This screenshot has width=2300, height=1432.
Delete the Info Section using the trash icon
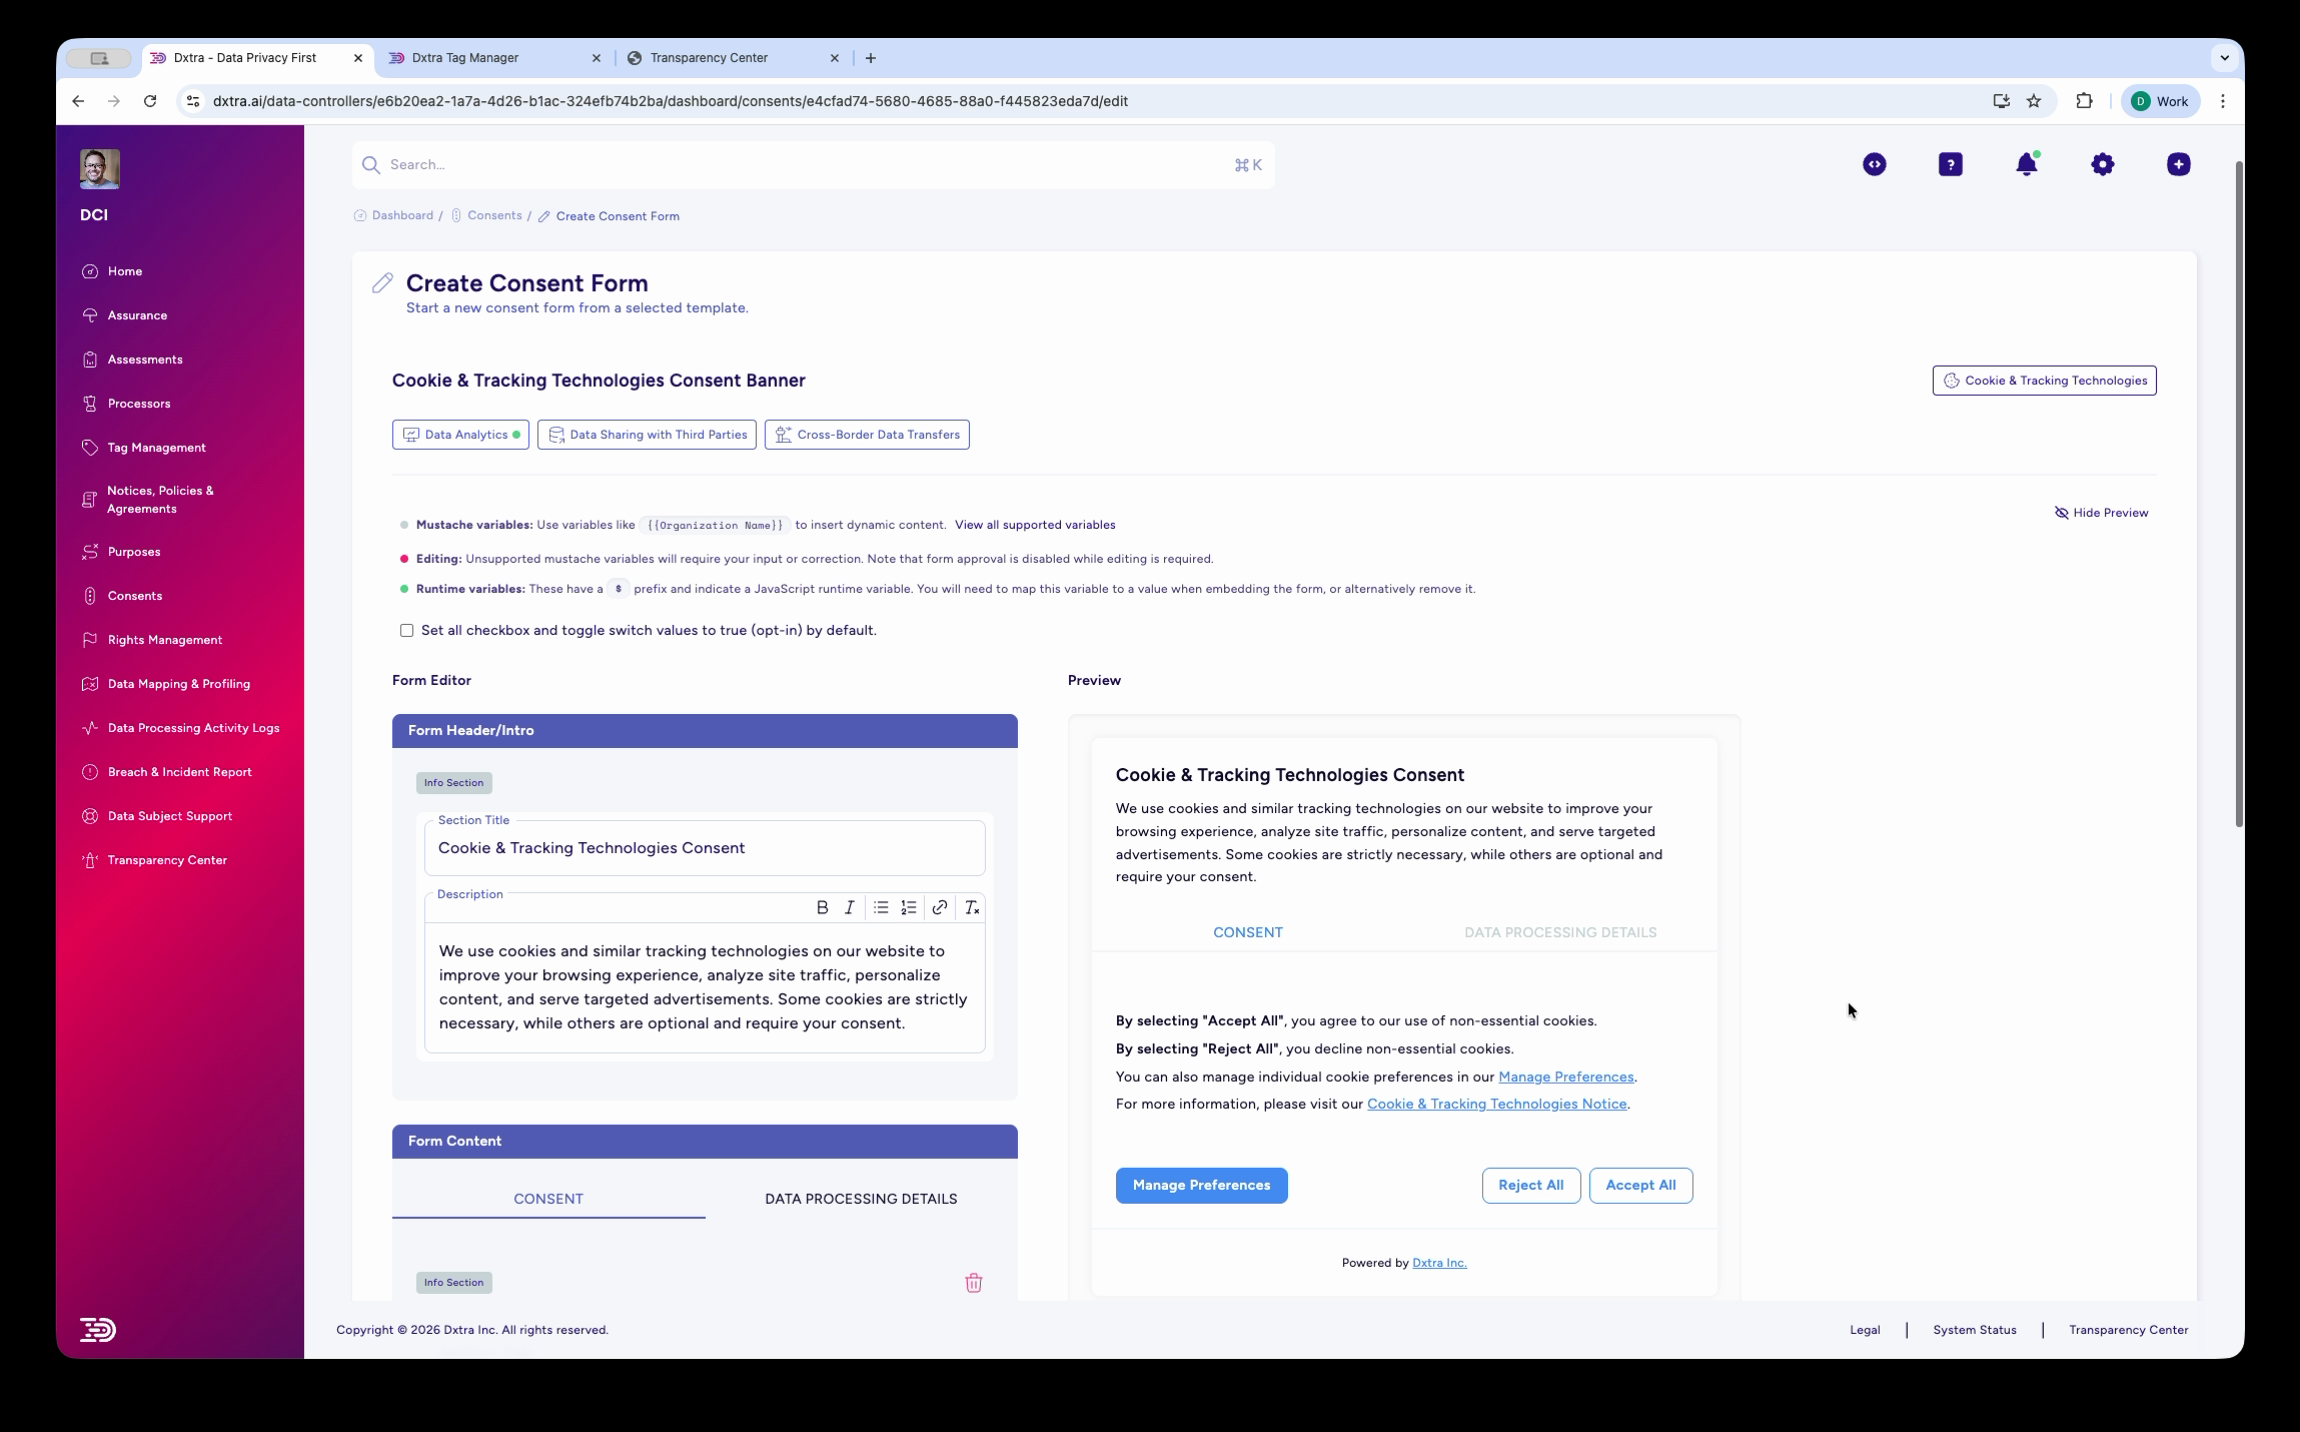coord(973,1282)
